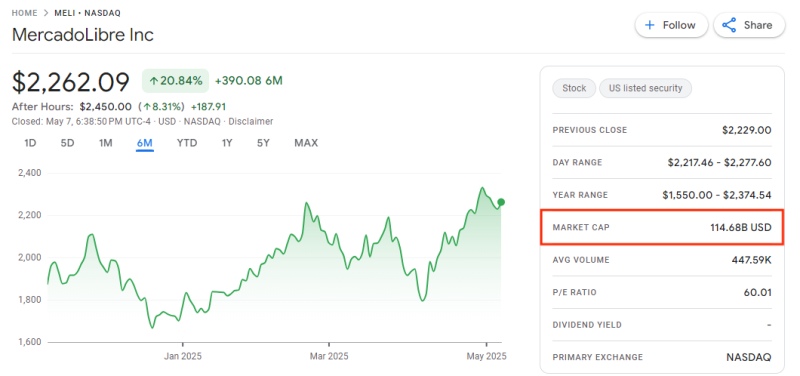Click the PRIMARY EXCHANGE label
This screenshot has width=800, height=376.
coord(597,357)
